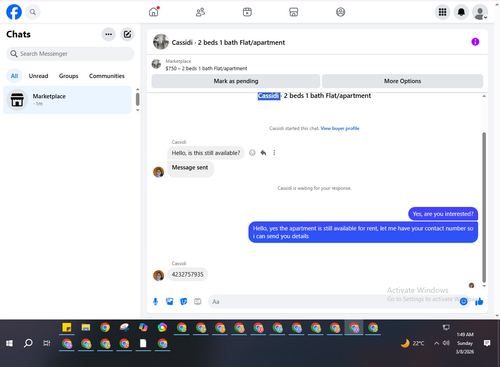
Task: Open the $750 2 beds listing summary
Action: pos(206,68)
